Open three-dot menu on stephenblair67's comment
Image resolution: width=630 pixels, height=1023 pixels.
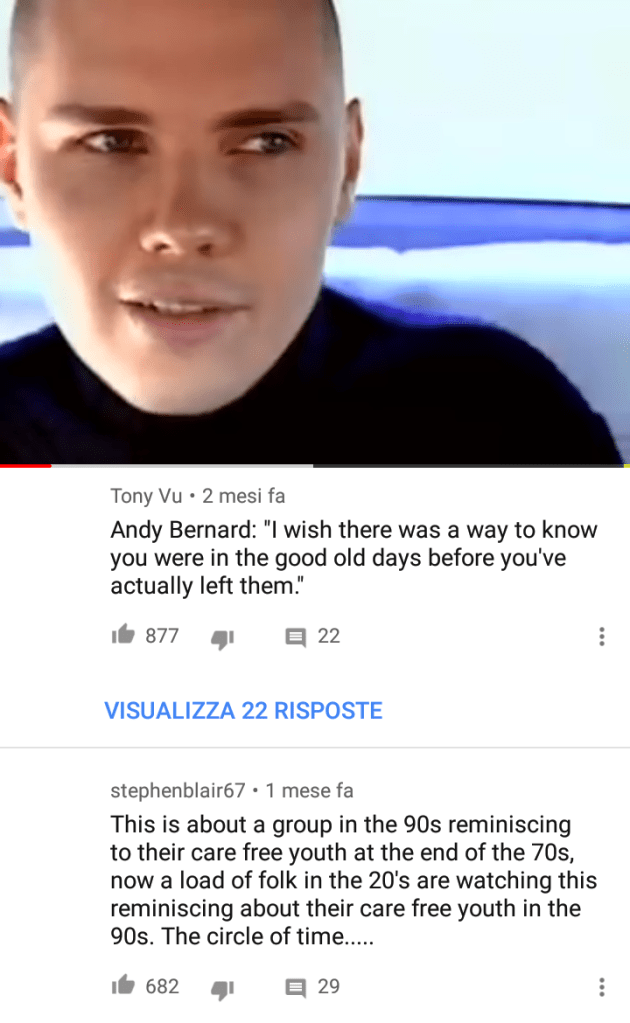click(x=601, y=986)
